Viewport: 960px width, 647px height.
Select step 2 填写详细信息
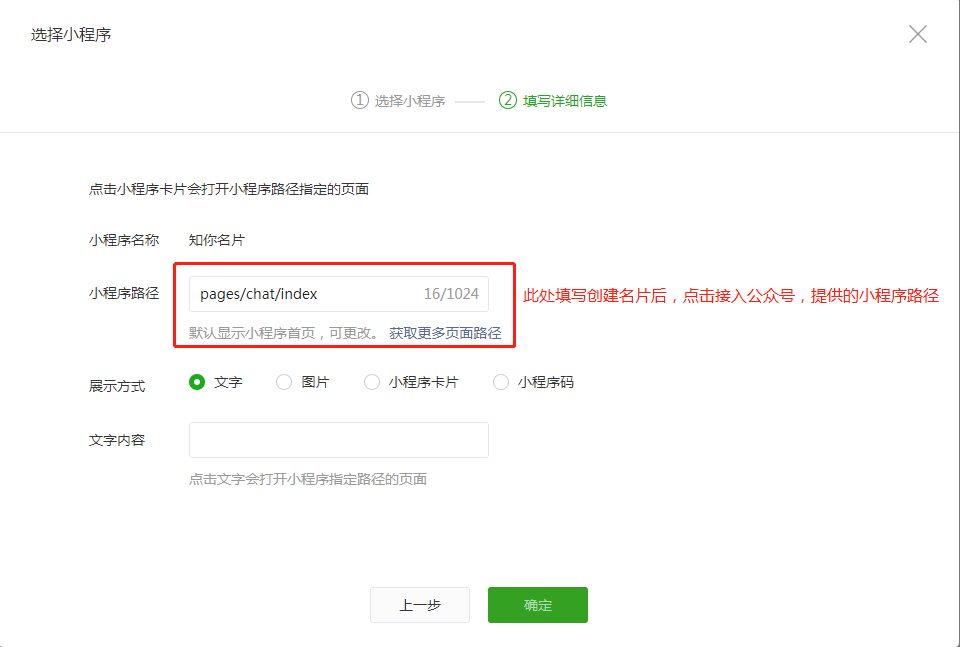(x=553, y=100)
